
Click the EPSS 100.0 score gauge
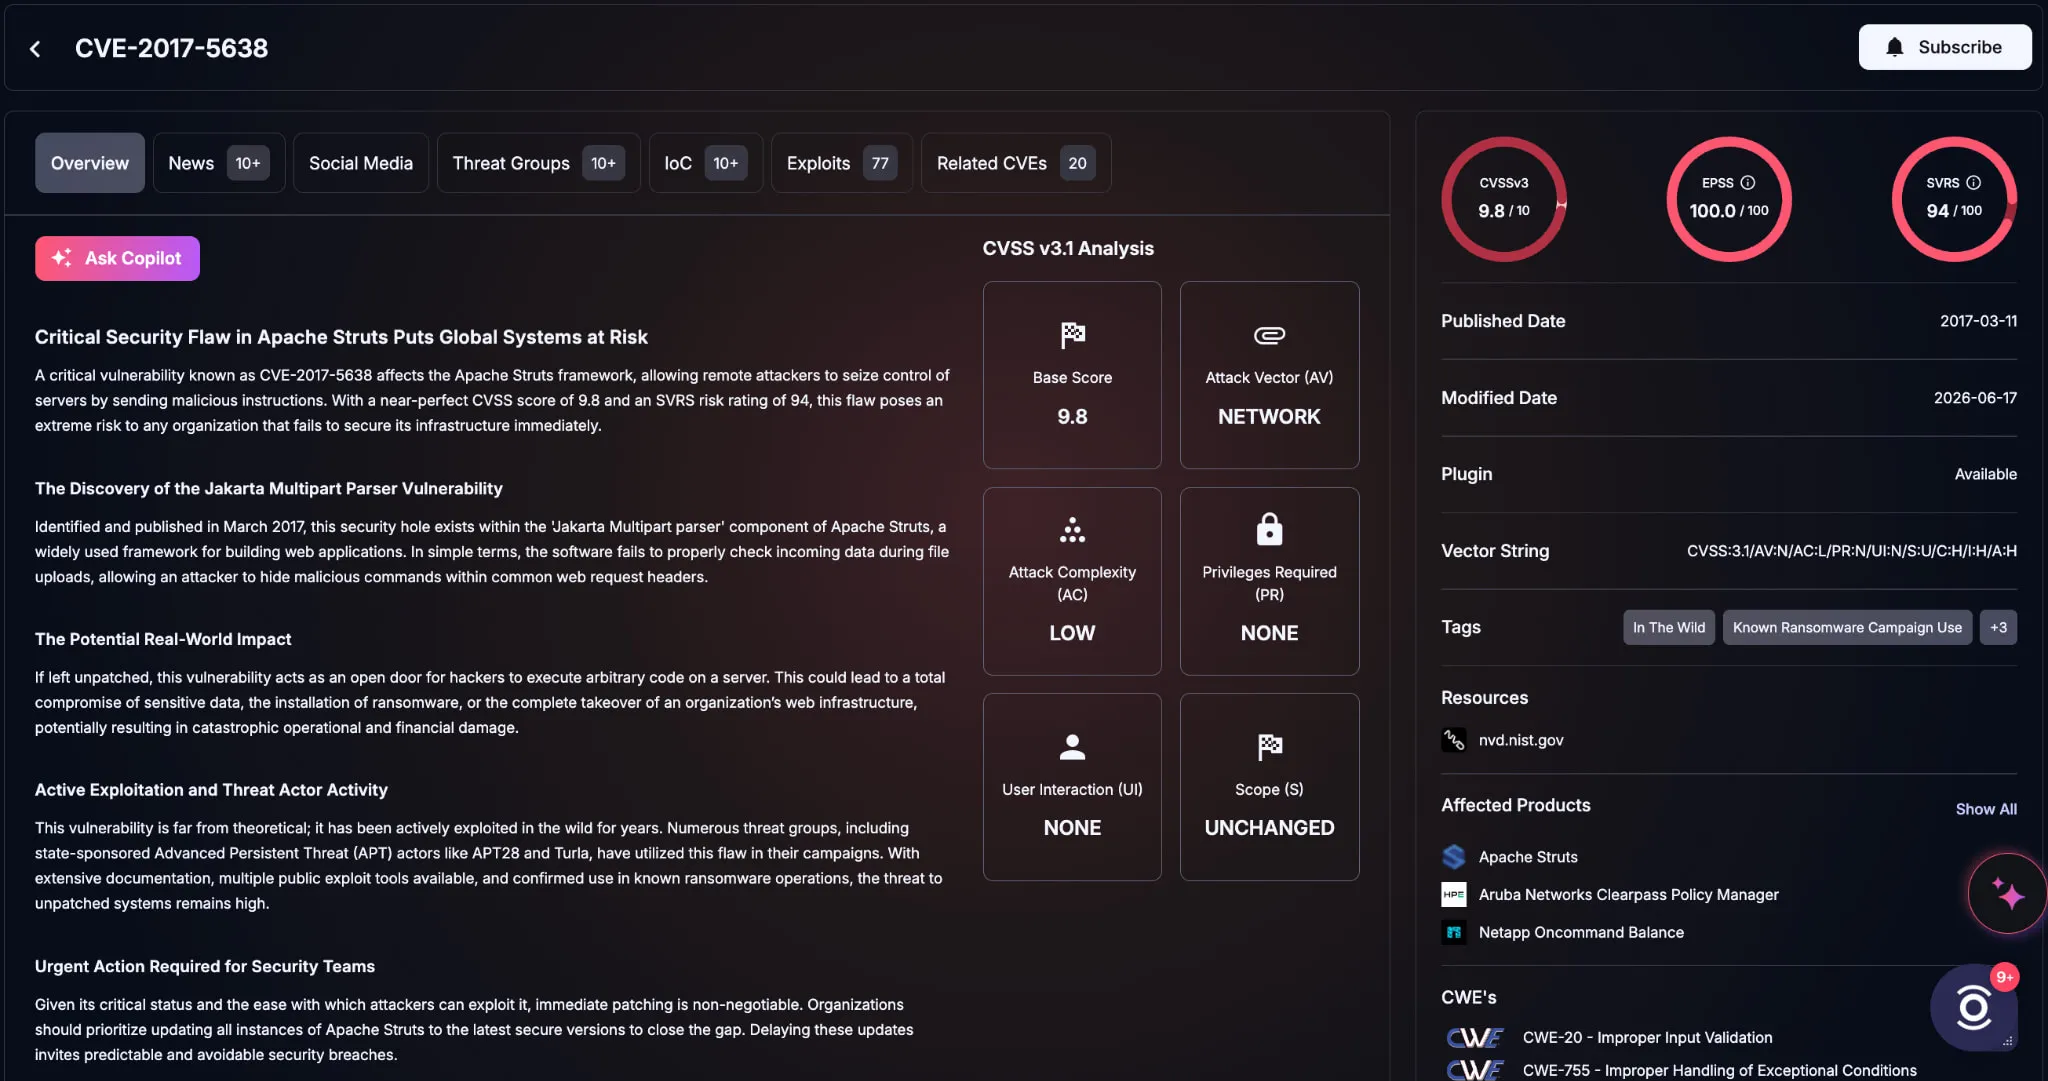coord(1729,199)
